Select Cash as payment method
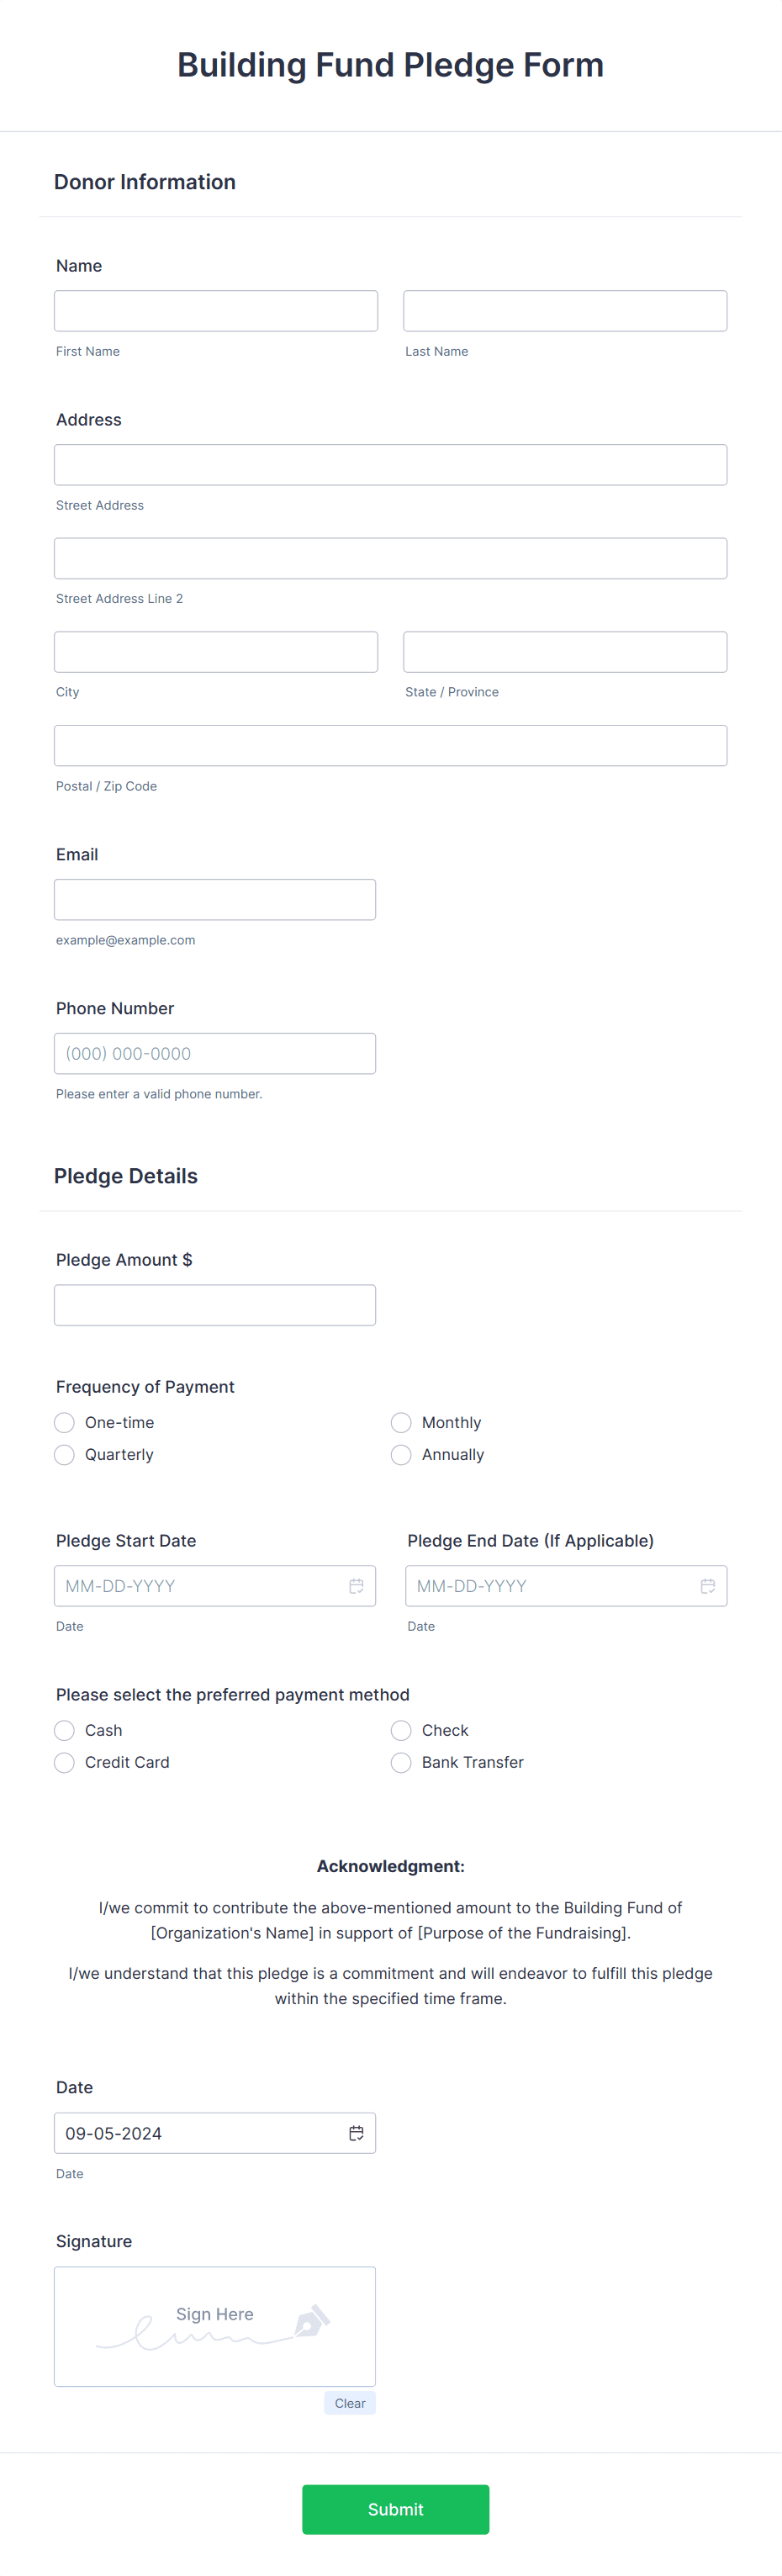782x2576 pixels. point(63,1730)
